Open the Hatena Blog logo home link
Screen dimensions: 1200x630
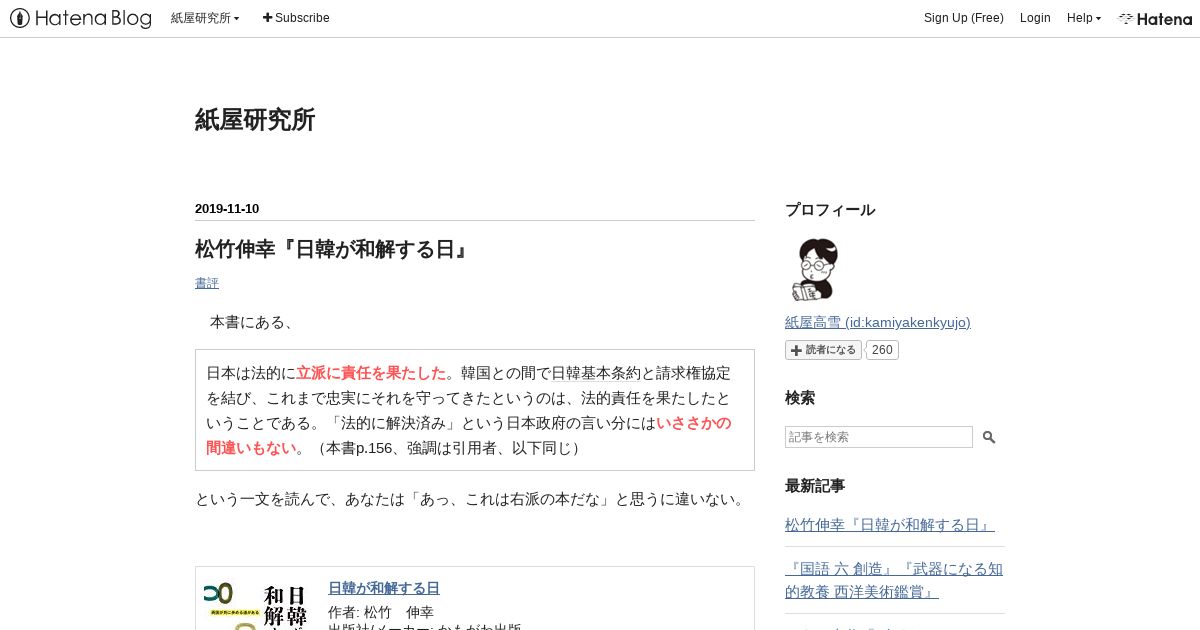81,18
